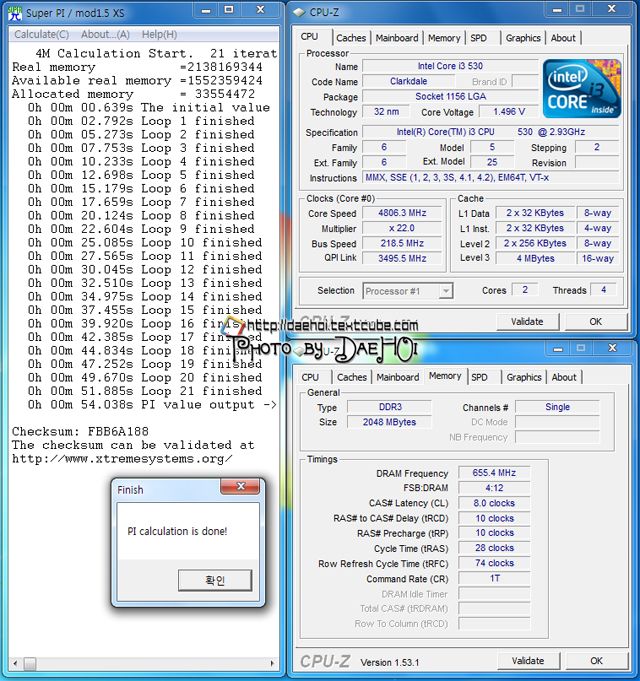Switch to Graphics tab in lower CPU-Z window
This screenshot has width=640, height=681.
[x=524, y=377]
